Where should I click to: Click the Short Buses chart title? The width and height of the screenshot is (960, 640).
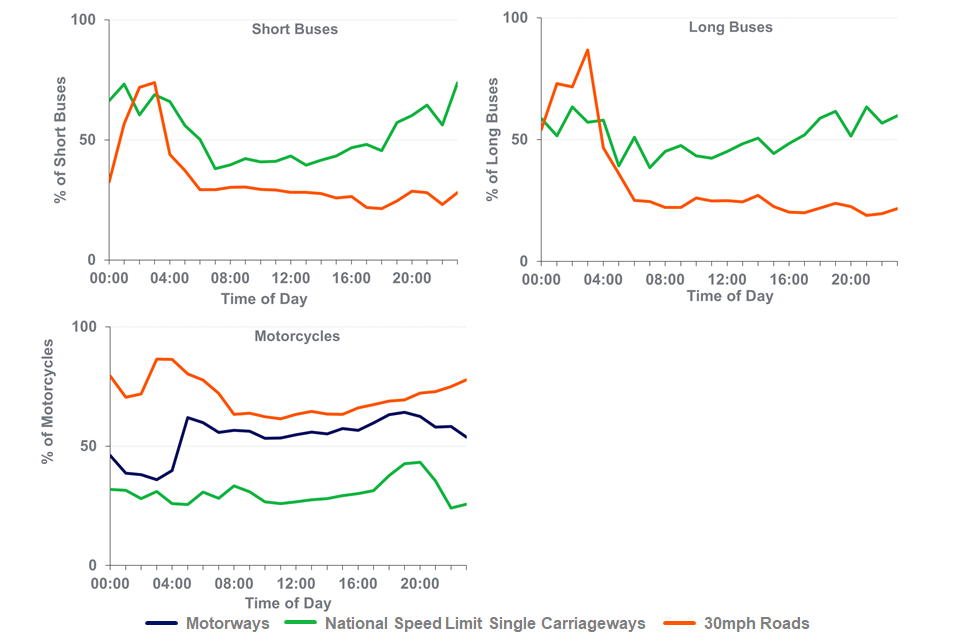click(x=294, y=29)
